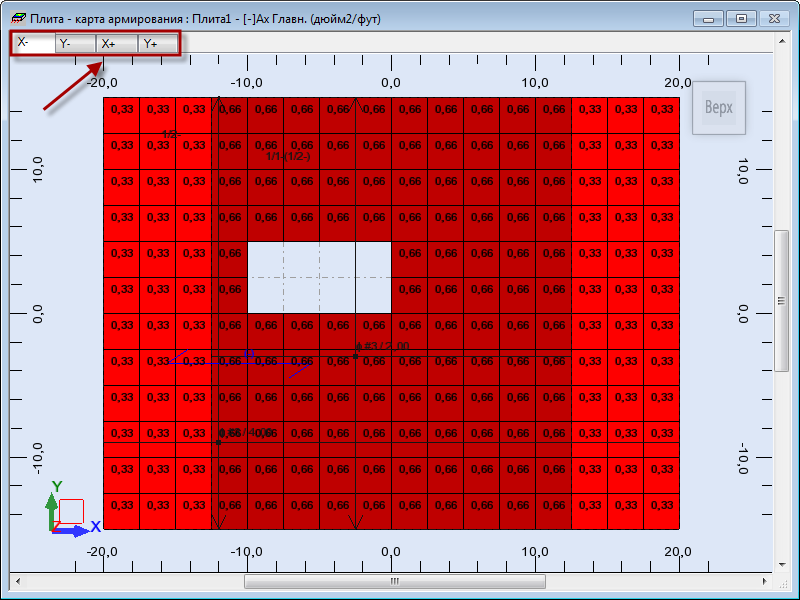
Task: Click the 1/1-(1/2-) zone label
Action: click(288, 157)
